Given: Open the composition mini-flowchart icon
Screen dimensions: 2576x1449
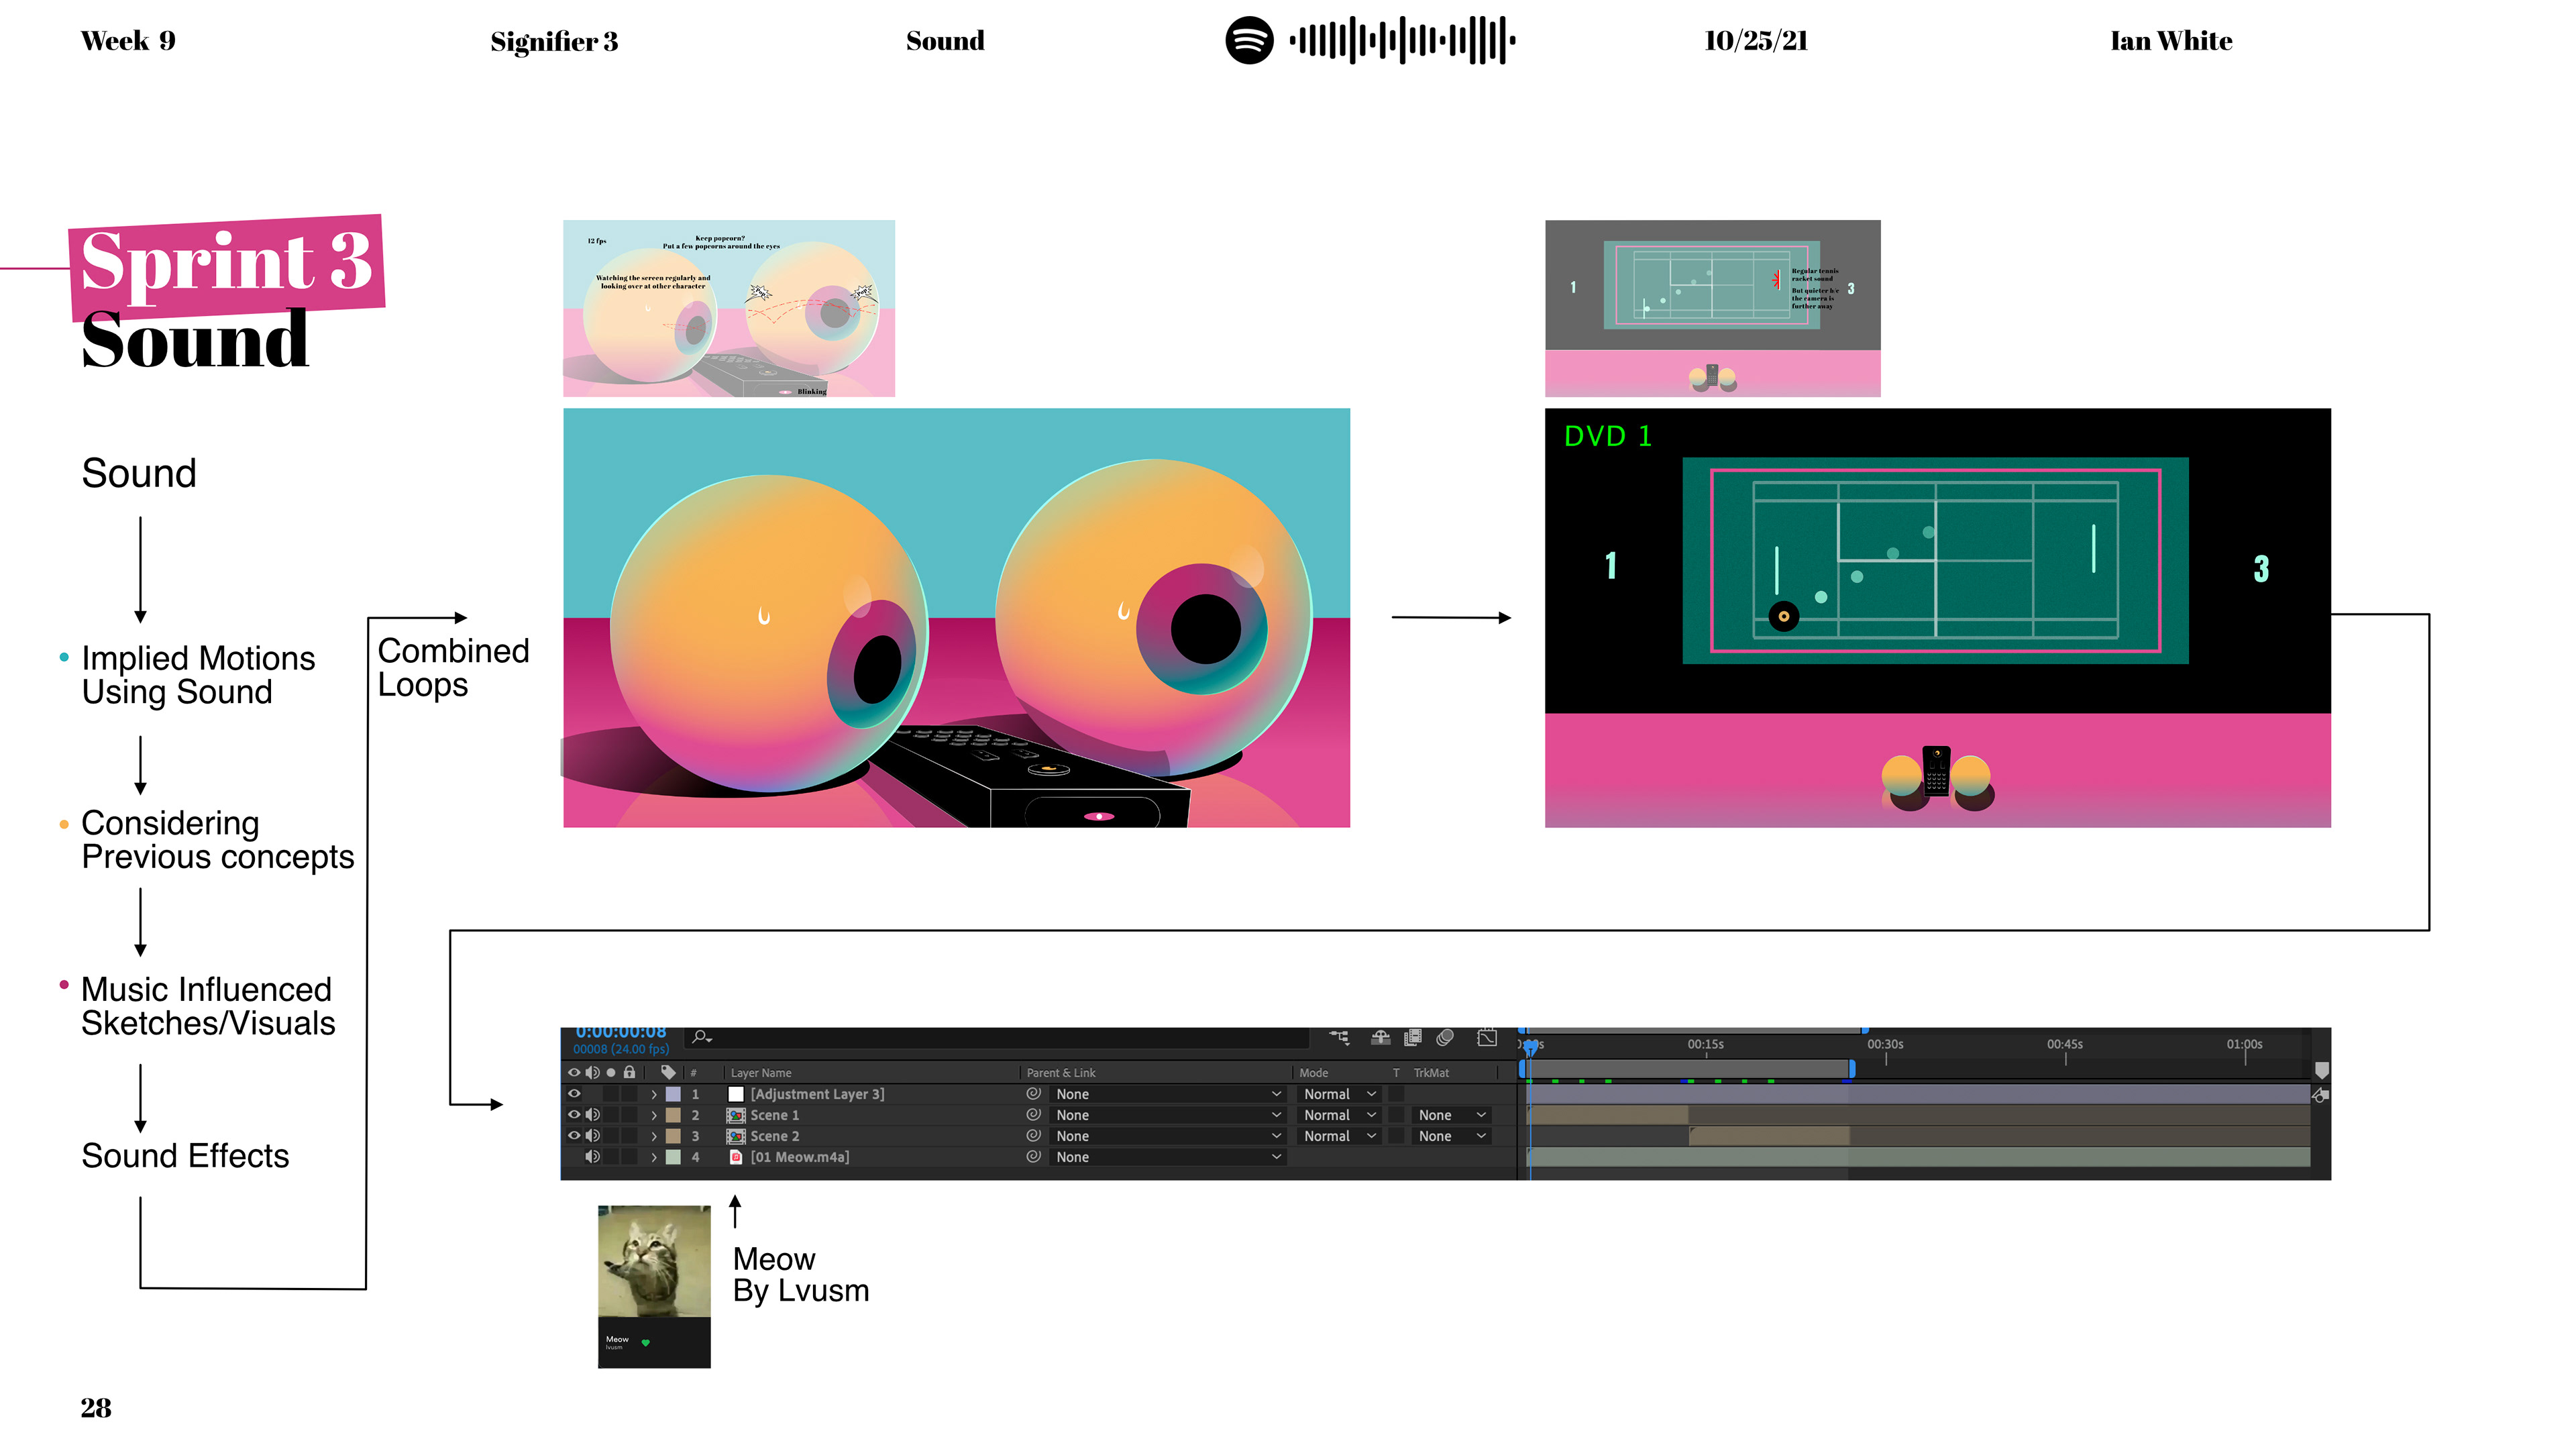Looking at the screenshot, I should coord(1339,1038).
